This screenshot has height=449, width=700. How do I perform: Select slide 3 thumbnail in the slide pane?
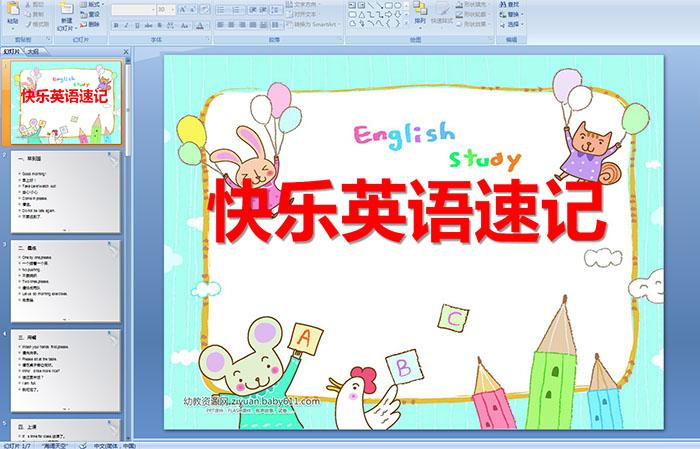pyautogui.click(x=66, y=281)
